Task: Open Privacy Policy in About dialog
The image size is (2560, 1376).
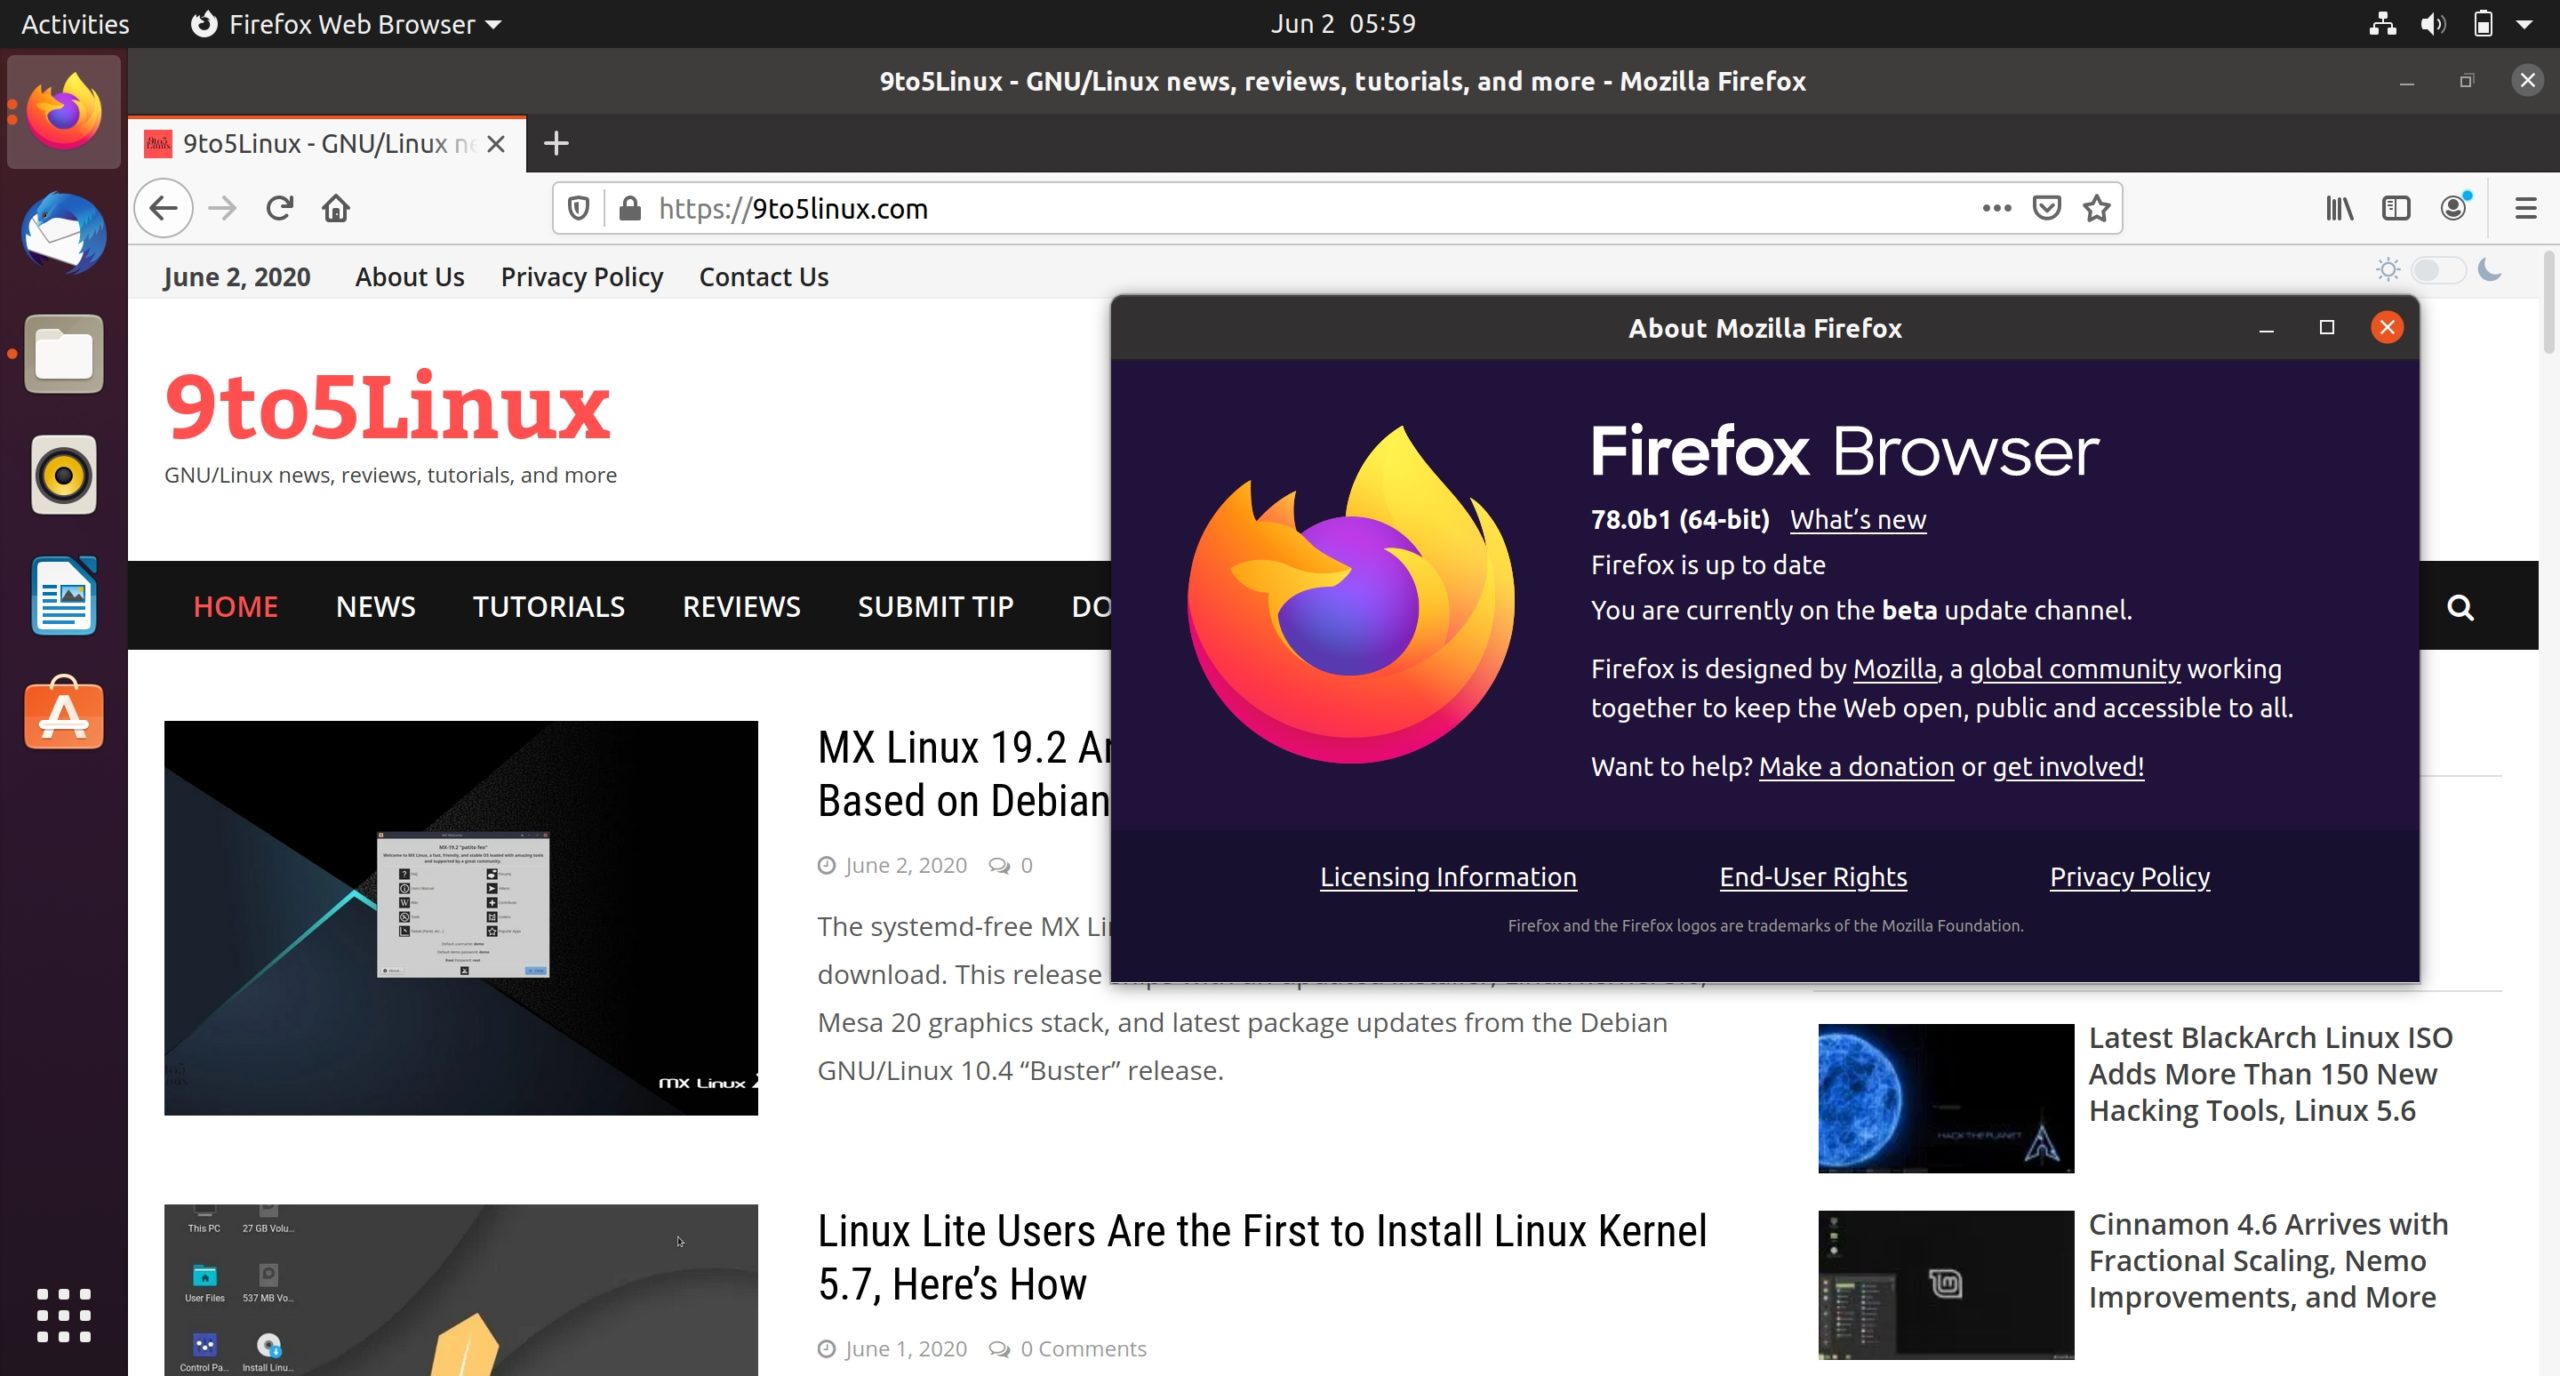Action: tap(2129, 877)
